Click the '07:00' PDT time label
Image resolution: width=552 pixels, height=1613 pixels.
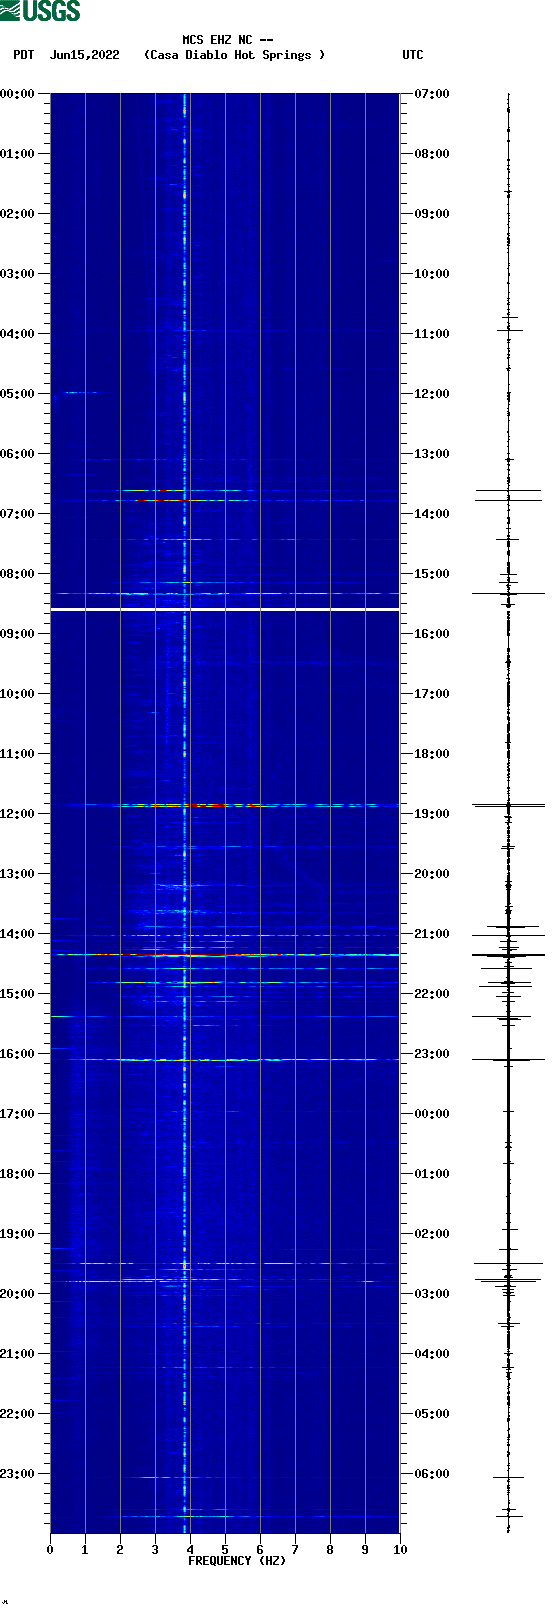tap(17, 514)
